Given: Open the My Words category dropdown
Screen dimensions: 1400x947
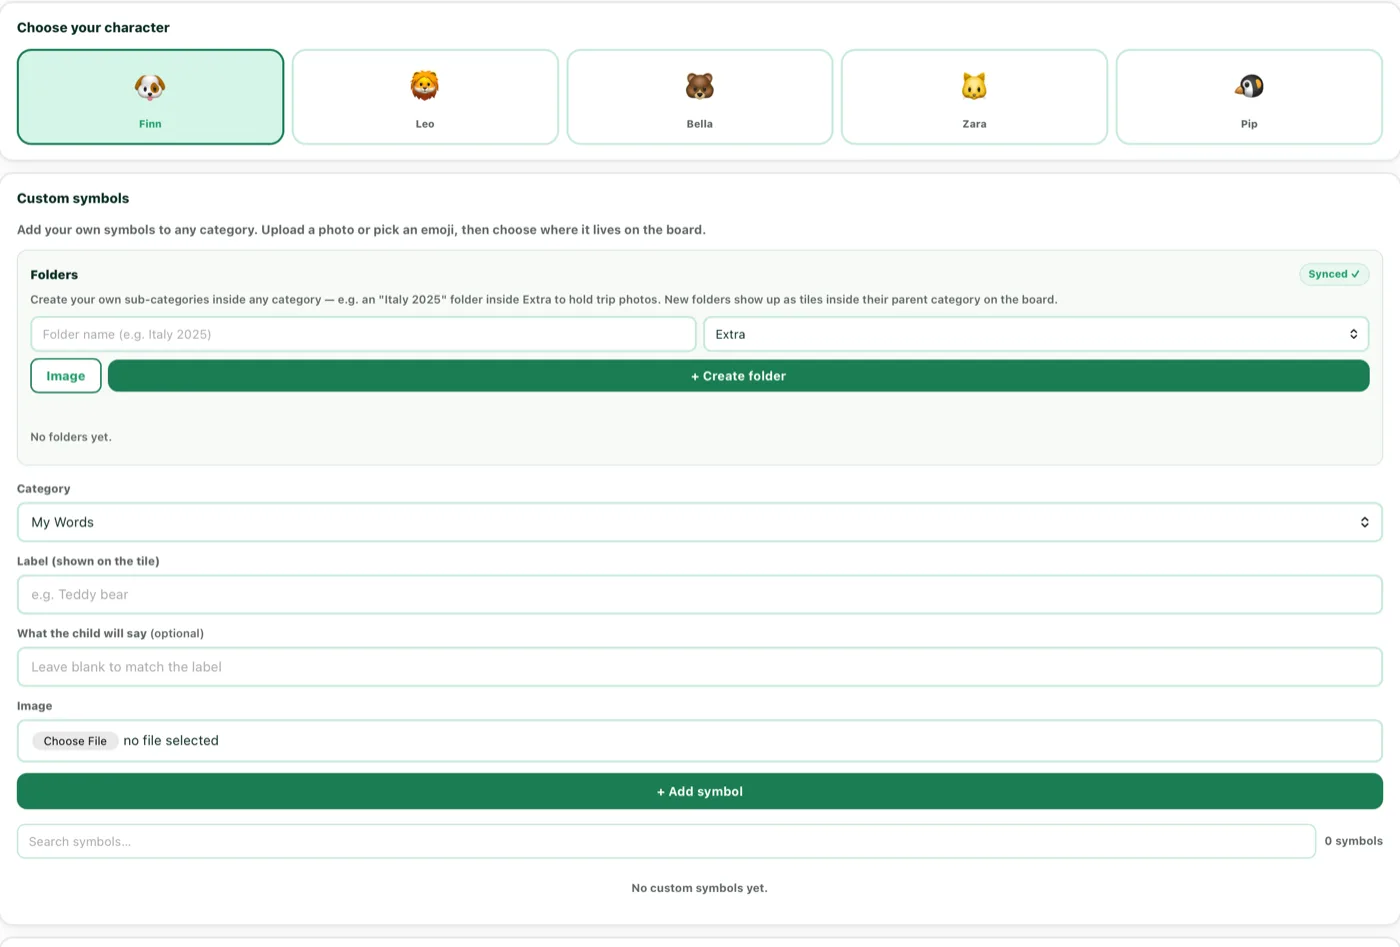Looking at the screenshot, I should 700,522.
